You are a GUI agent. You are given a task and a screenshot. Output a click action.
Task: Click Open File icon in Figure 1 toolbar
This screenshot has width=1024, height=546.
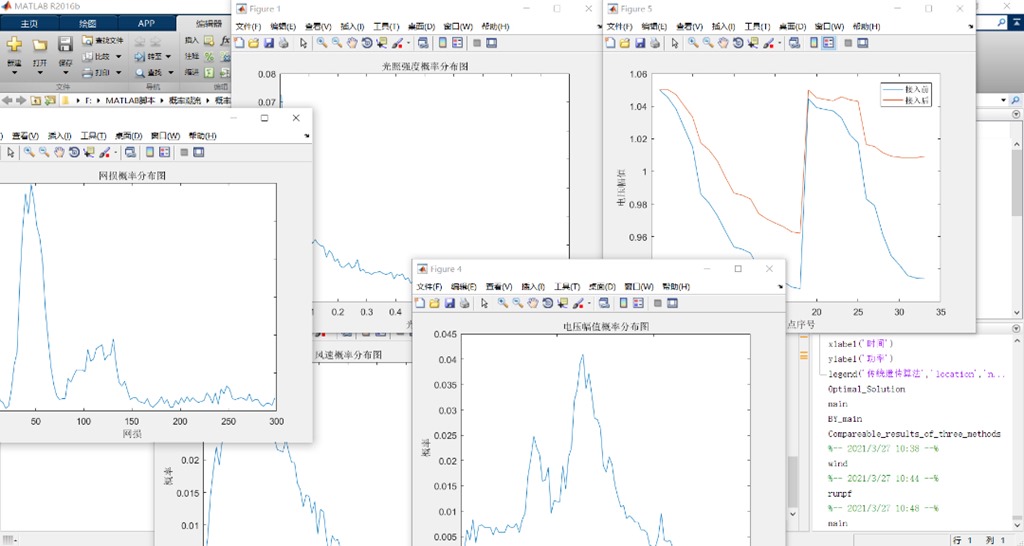click(253, 43)
